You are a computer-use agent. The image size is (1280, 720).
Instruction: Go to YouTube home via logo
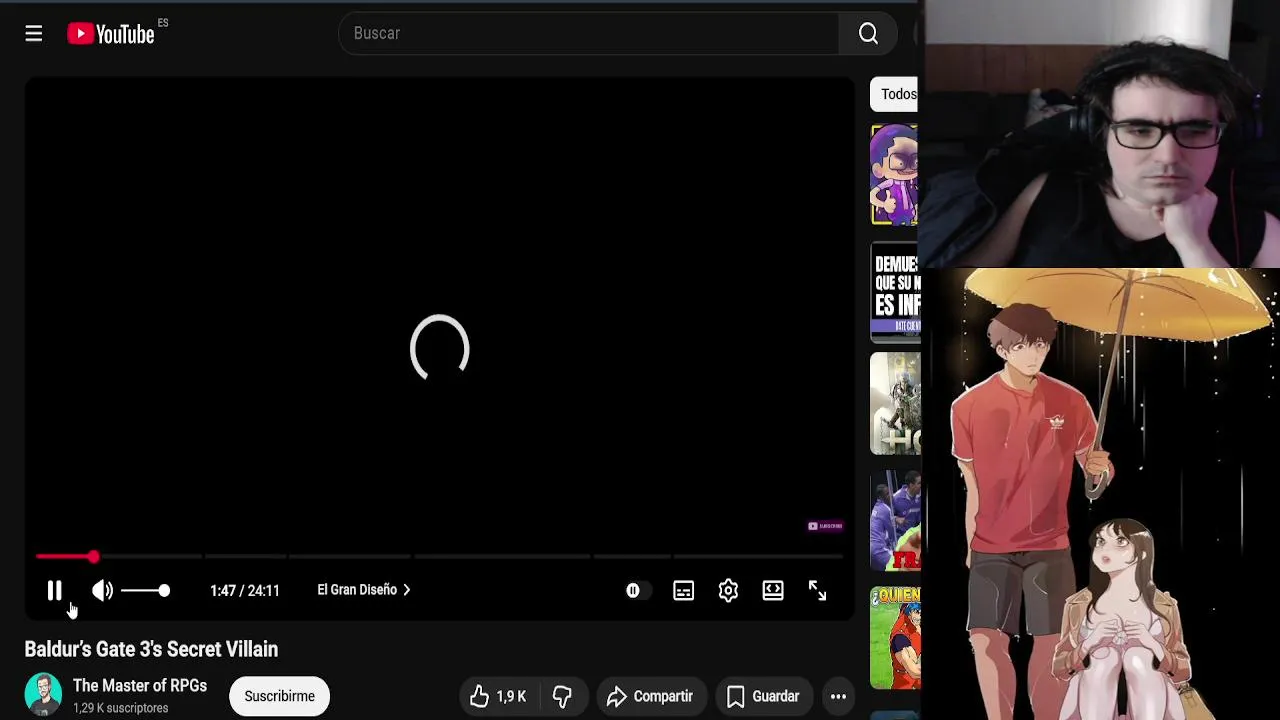tap(111, 34)
